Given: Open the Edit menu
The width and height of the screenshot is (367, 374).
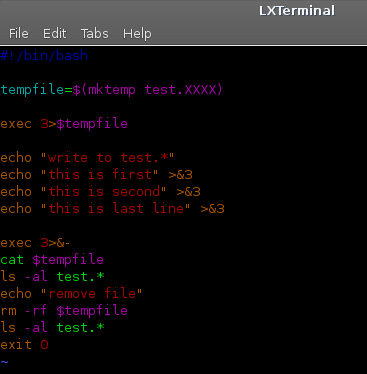Looking at the screenshot, I should click(55, 34).
